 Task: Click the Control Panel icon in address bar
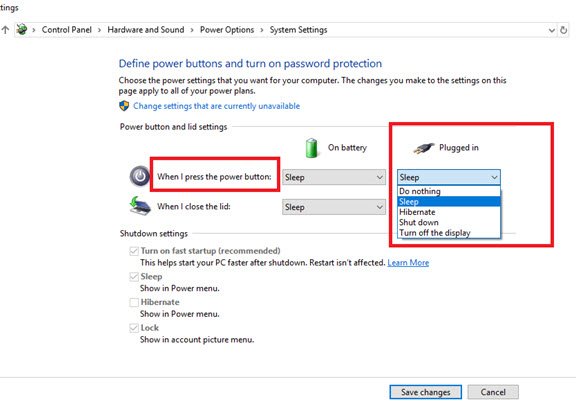[22, 29]
